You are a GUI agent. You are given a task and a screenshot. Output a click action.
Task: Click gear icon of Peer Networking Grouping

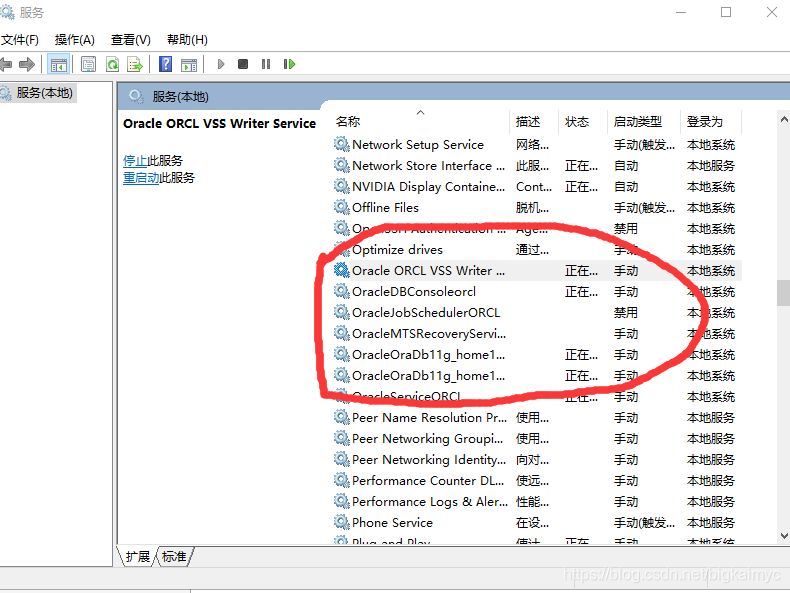point(342,438)
